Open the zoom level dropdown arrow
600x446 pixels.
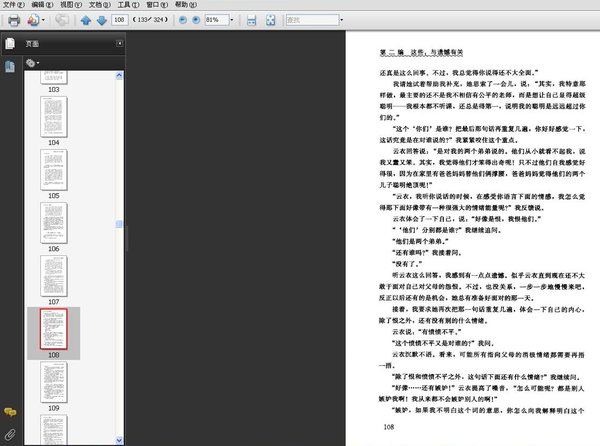click(232, 20)
